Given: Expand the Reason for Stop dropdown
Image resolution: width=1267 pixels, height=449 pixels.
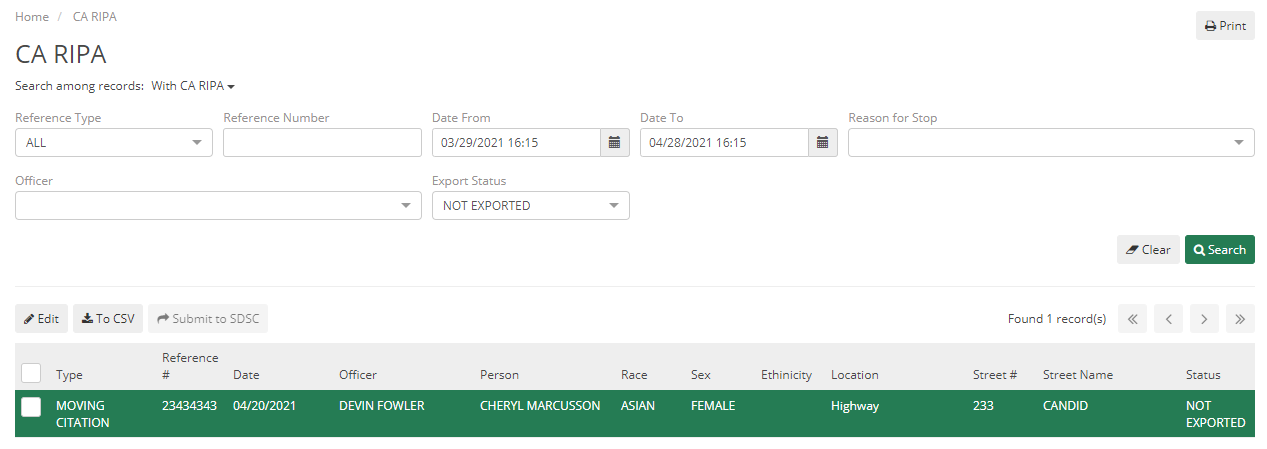Looking at the screenshot, I should (1051, 143).
